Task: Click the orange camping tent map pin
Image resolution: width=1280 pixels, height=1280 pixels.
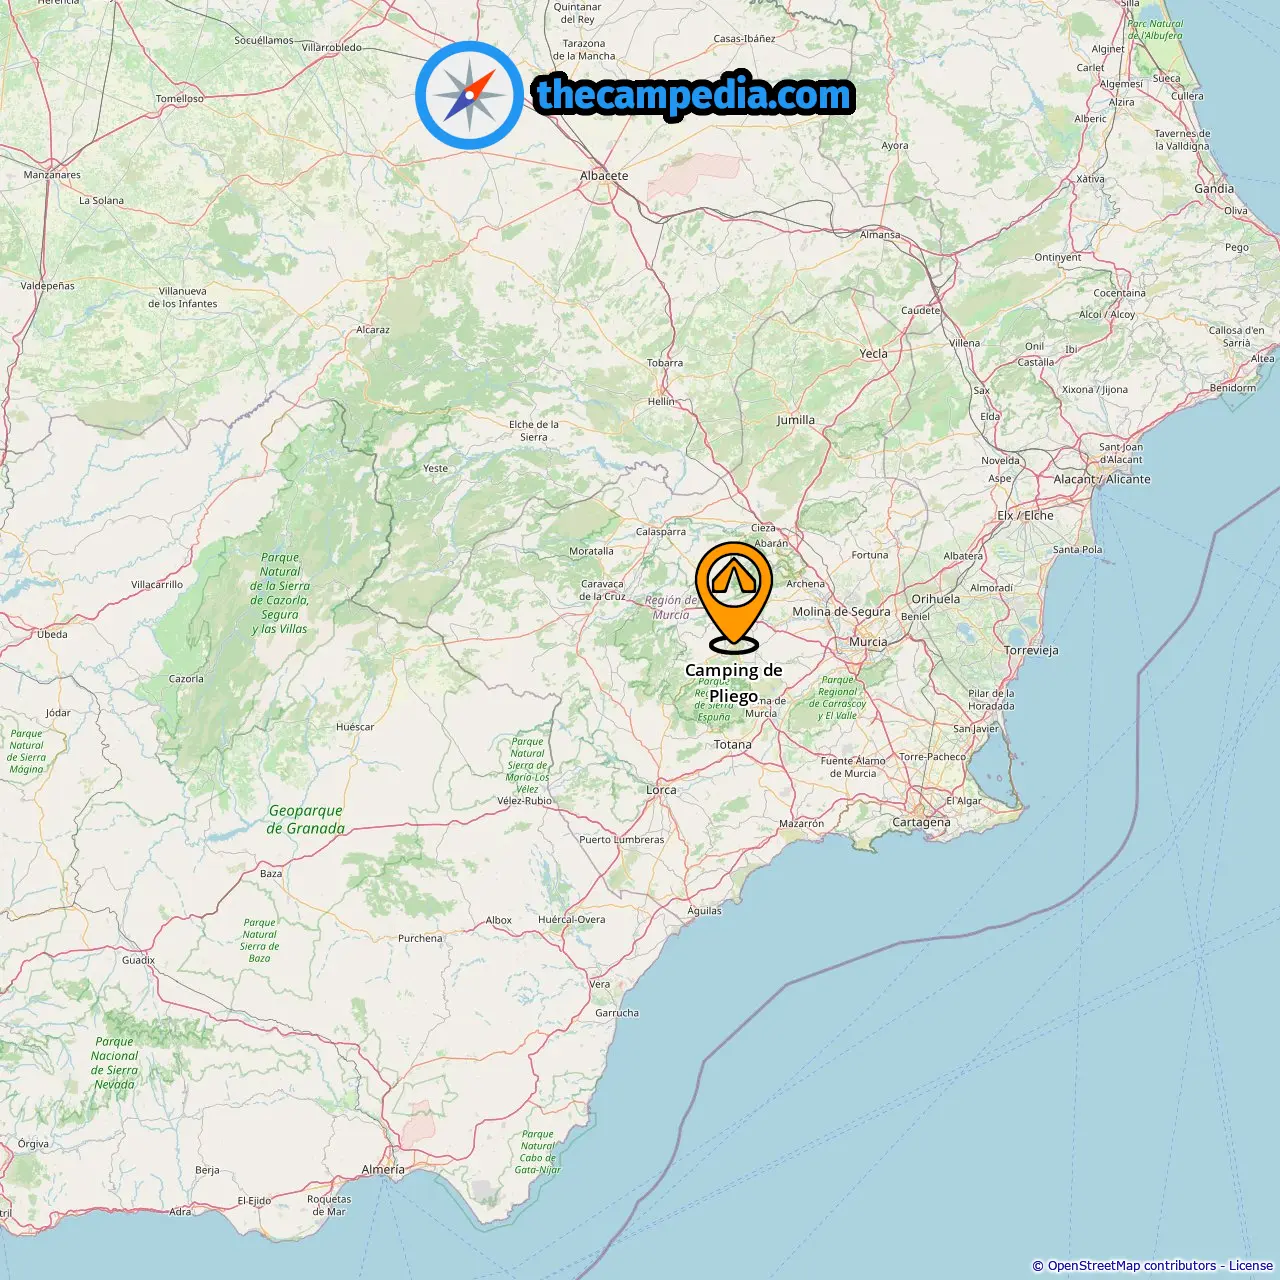Action: 734,597
